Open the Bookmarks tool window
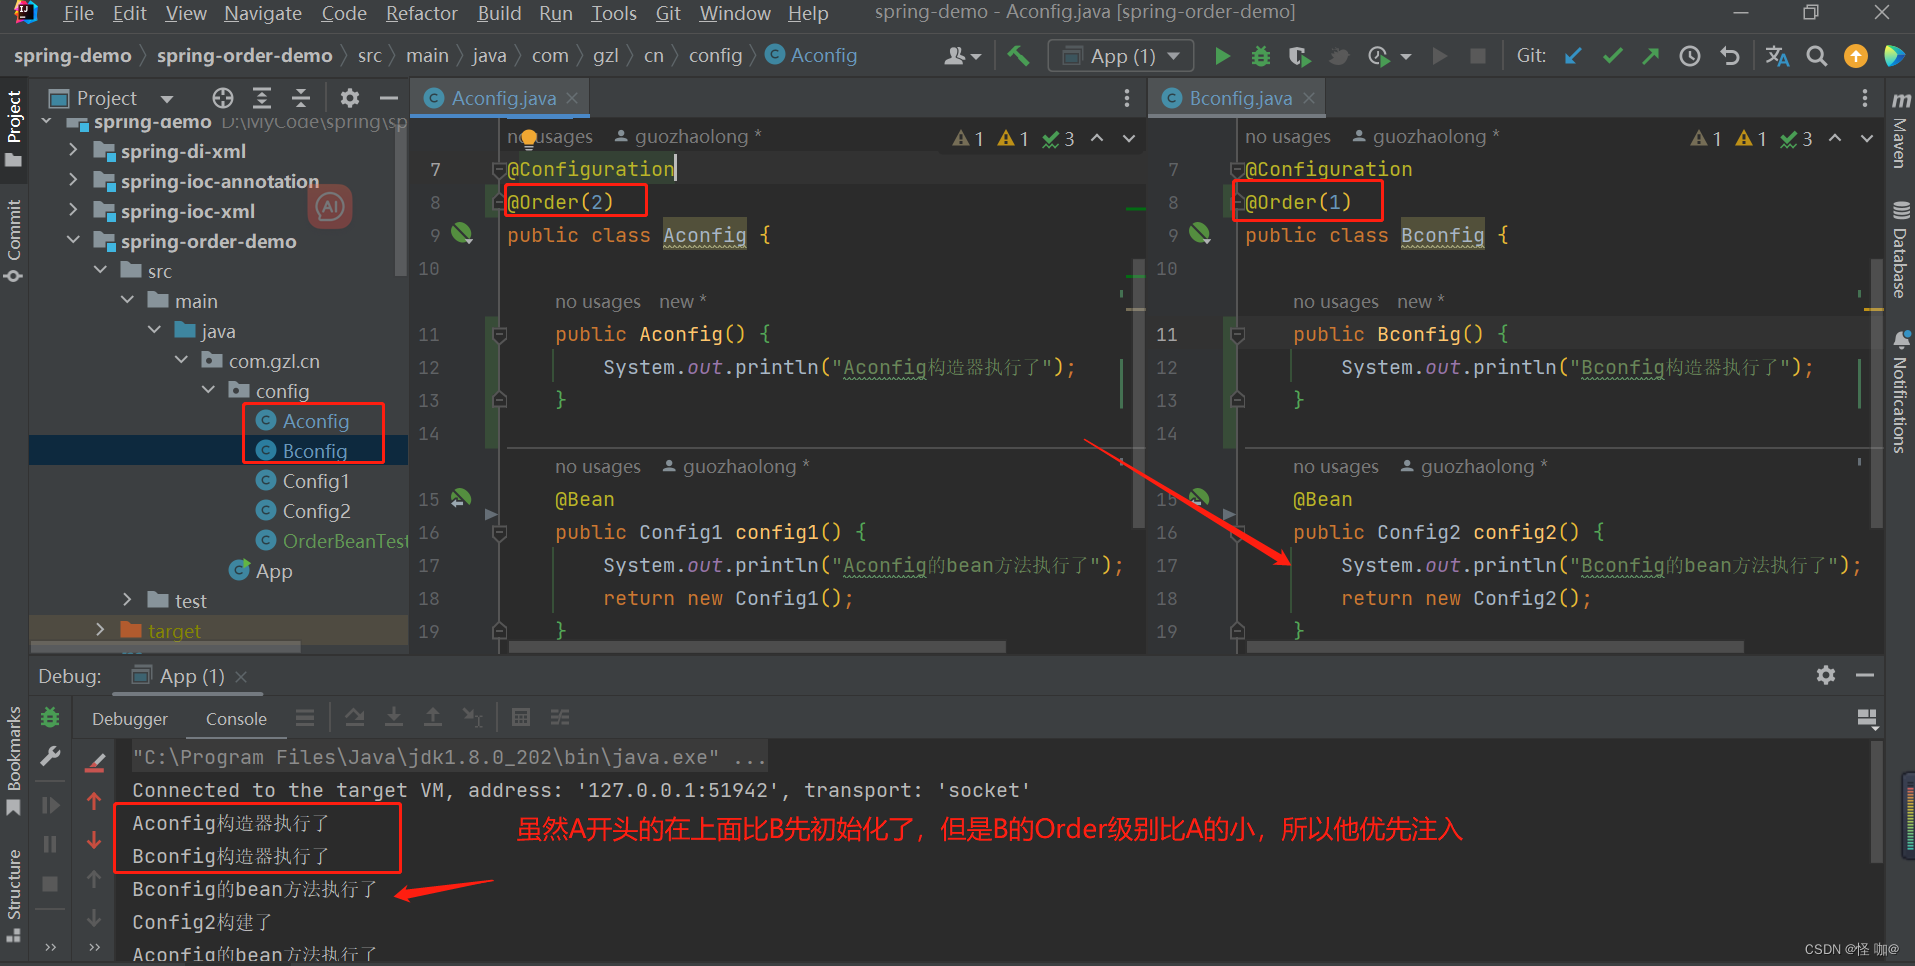Screen dimensions: 1915x966 click(x=14, y=760)
